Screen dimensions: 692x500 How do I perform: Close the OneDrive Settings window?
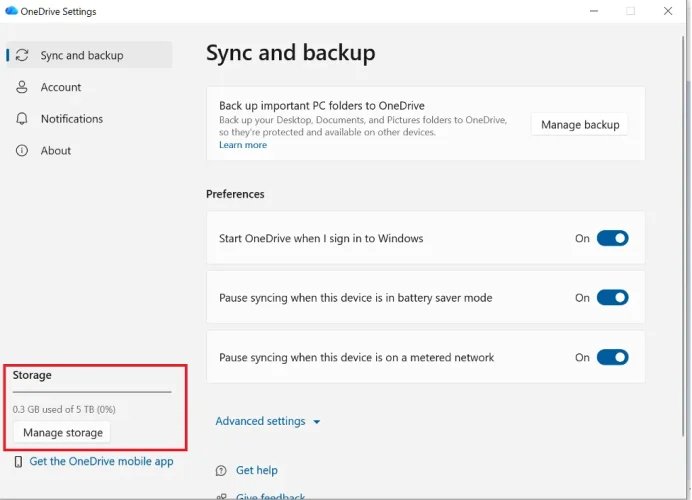click(x=668, y=11)
